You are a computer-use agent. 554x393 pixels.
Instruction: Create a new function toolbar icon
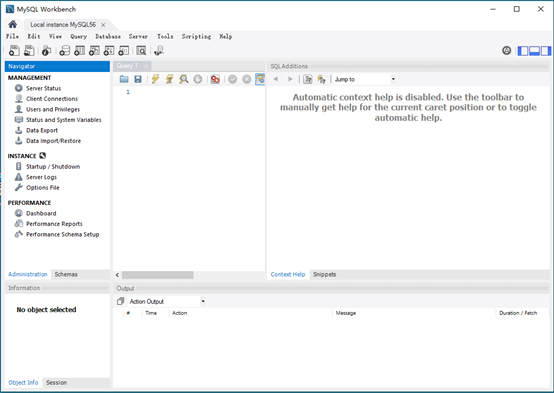[123, 51]
